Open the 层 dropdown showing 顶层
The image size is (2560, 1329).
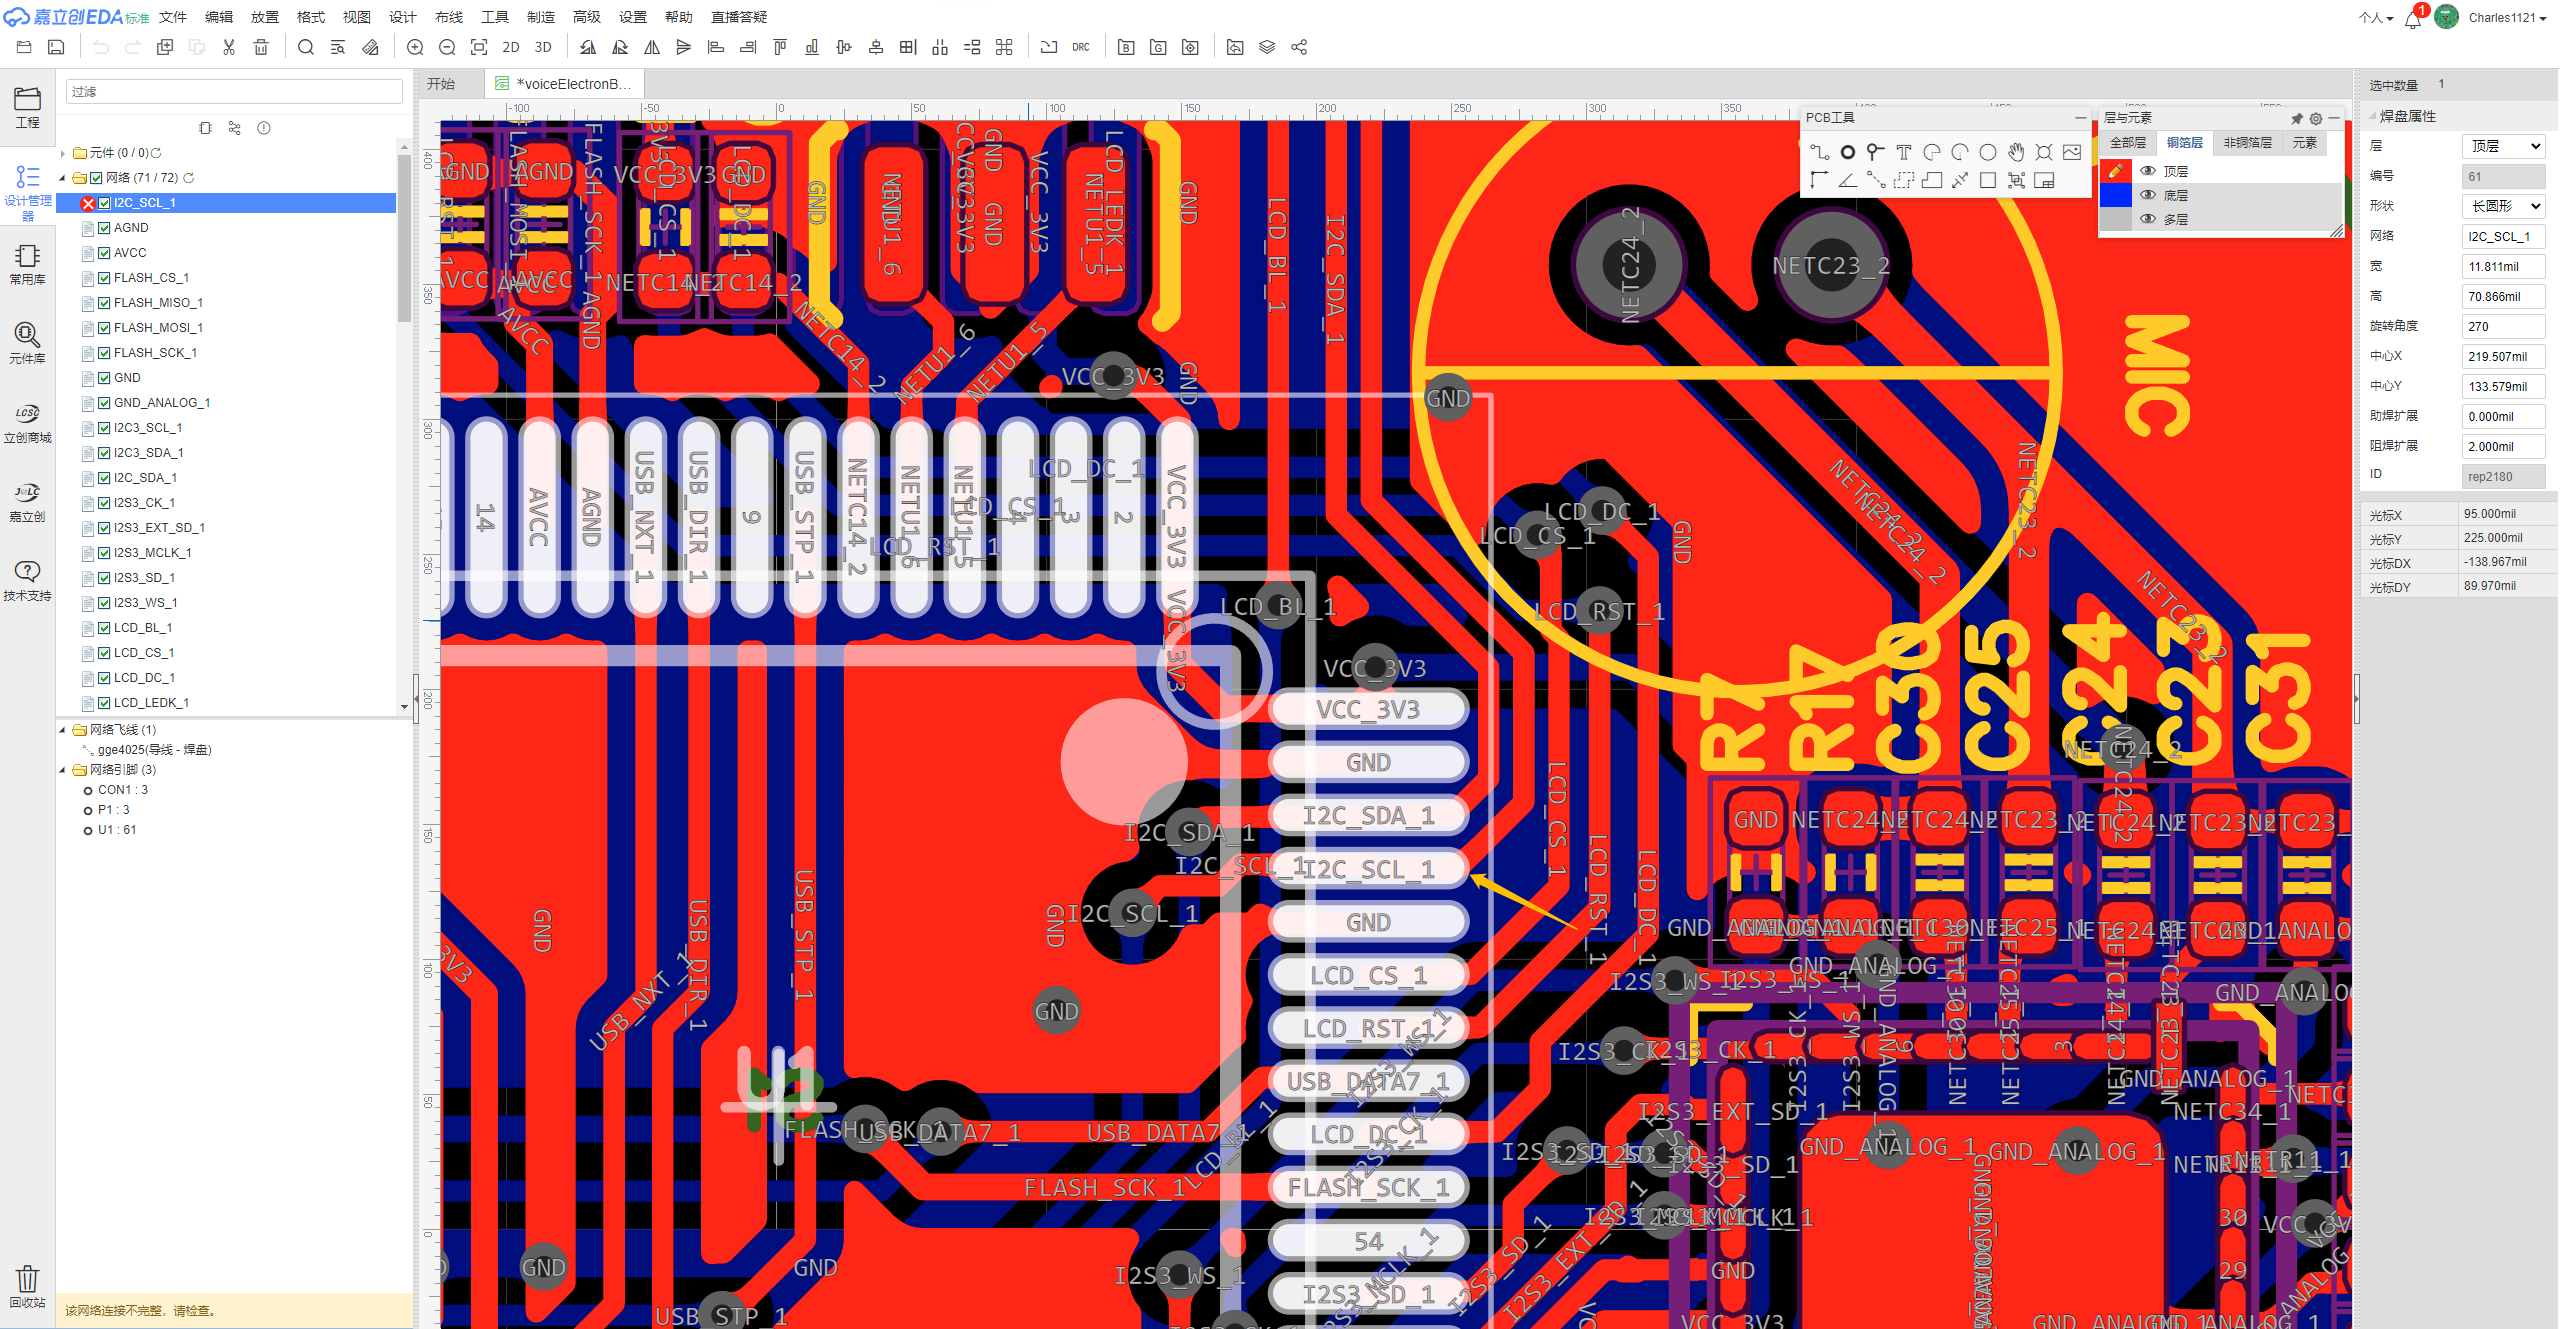click(2503, 145)
